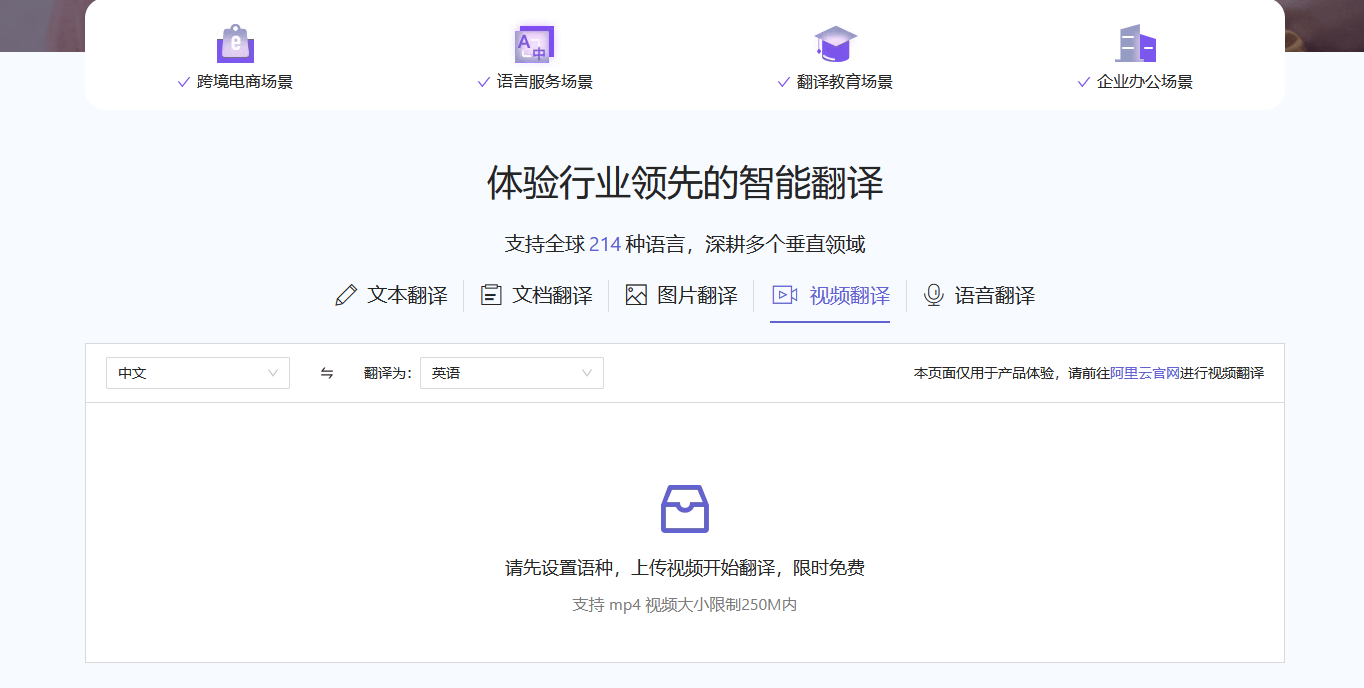Switch to the 图片翻译 tab

coord(681,295)
